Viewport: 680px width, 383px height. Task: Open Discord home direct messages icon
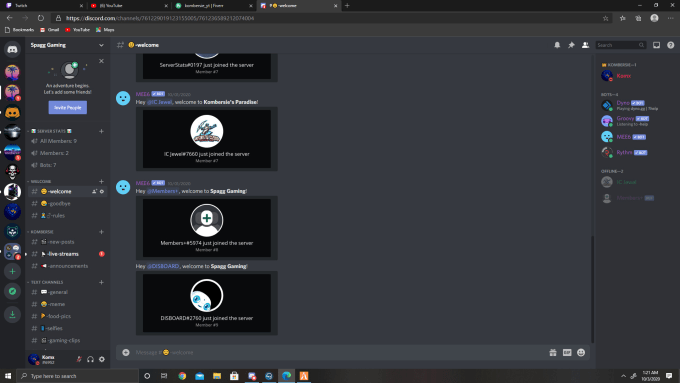coord(12,49)
